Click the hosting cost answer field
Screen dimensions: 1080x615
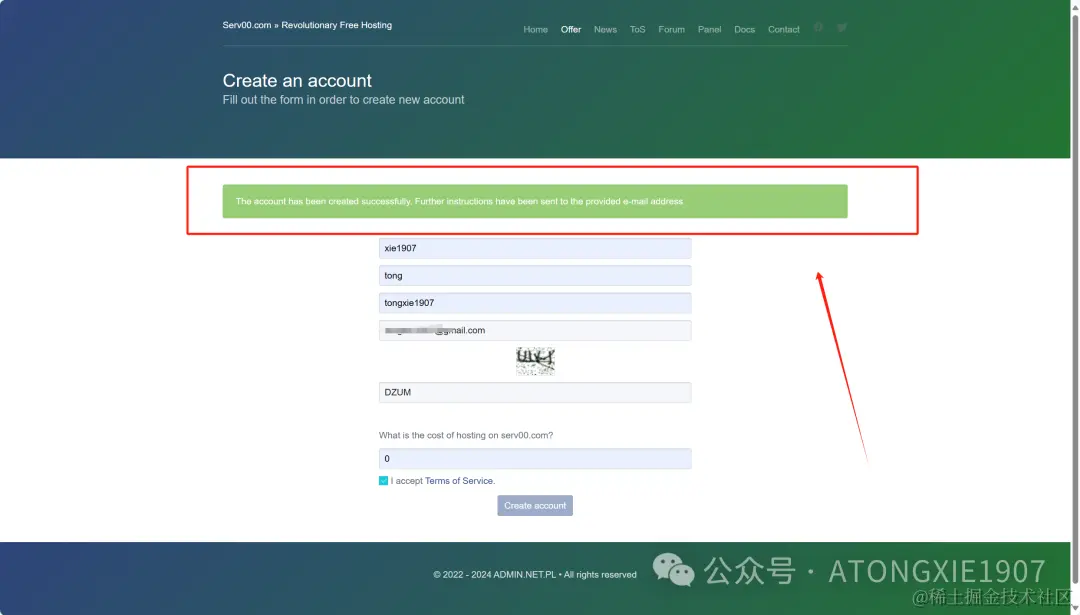tap(534, 459)
